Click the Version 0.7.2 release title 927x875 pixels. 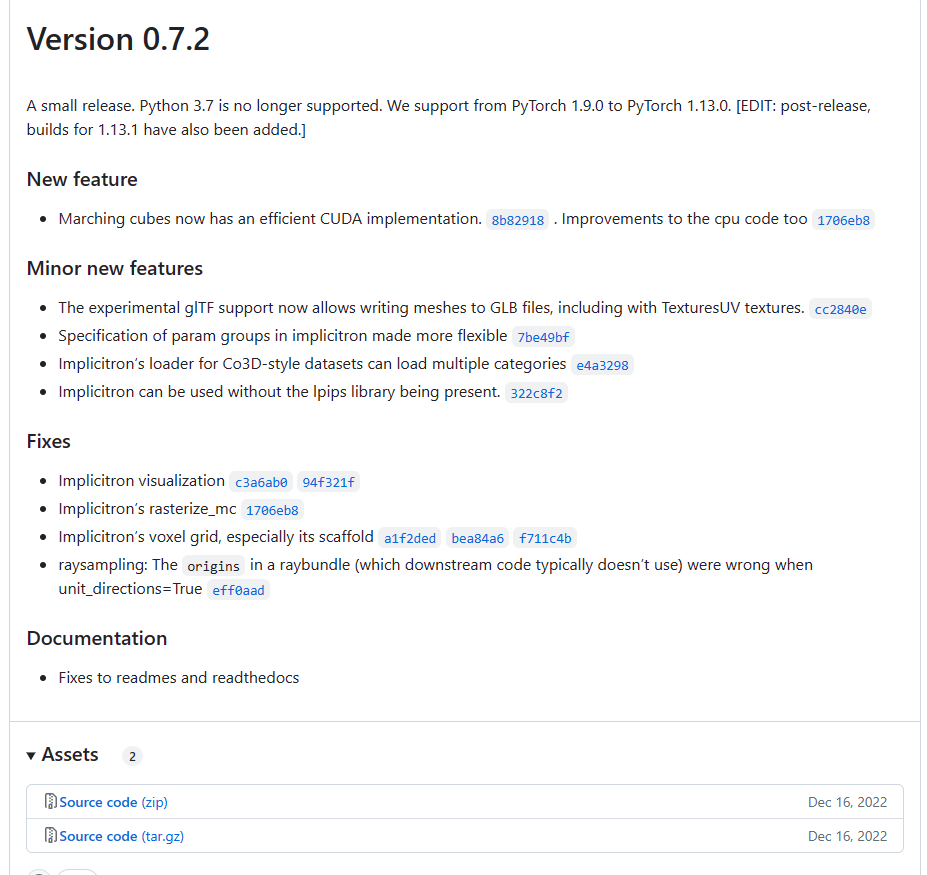click(x=118, y=40)
